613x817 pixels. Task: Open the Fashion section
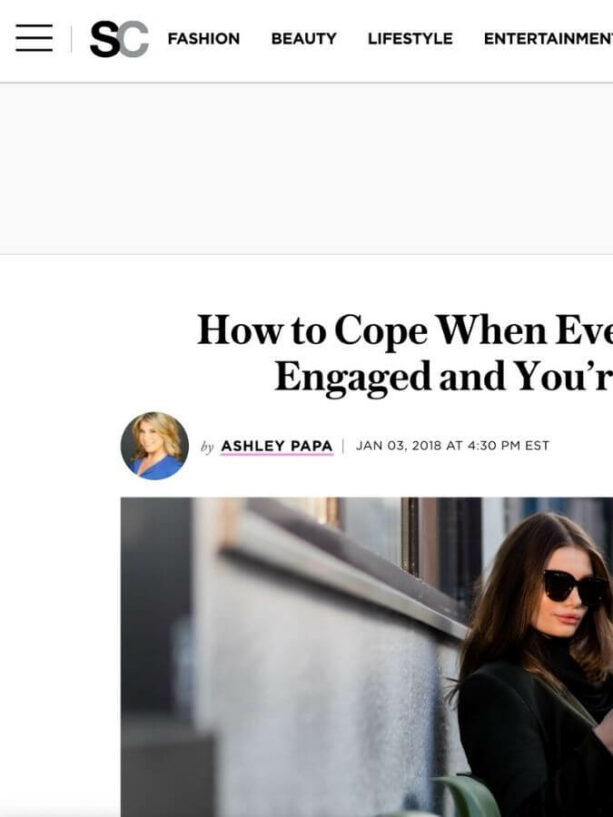coord(203,39)
